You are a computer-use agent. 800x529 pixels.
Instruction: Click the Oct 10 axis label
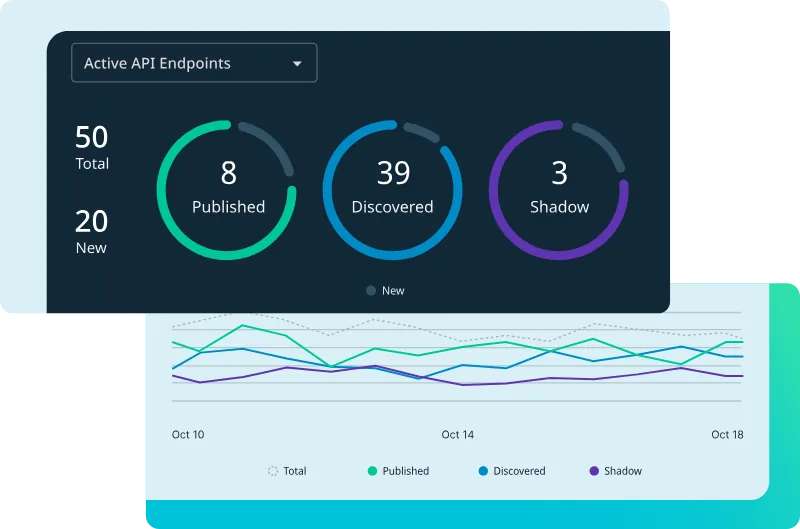click(188, 435)
